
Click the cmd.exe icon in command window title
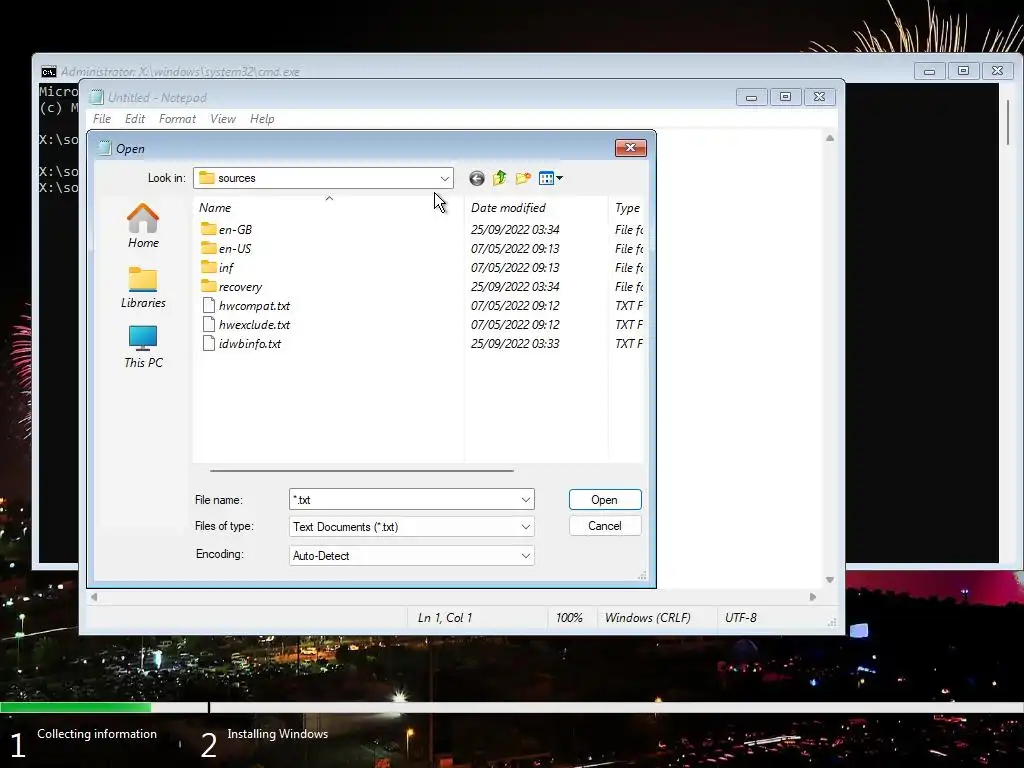(x=49, y=72)
